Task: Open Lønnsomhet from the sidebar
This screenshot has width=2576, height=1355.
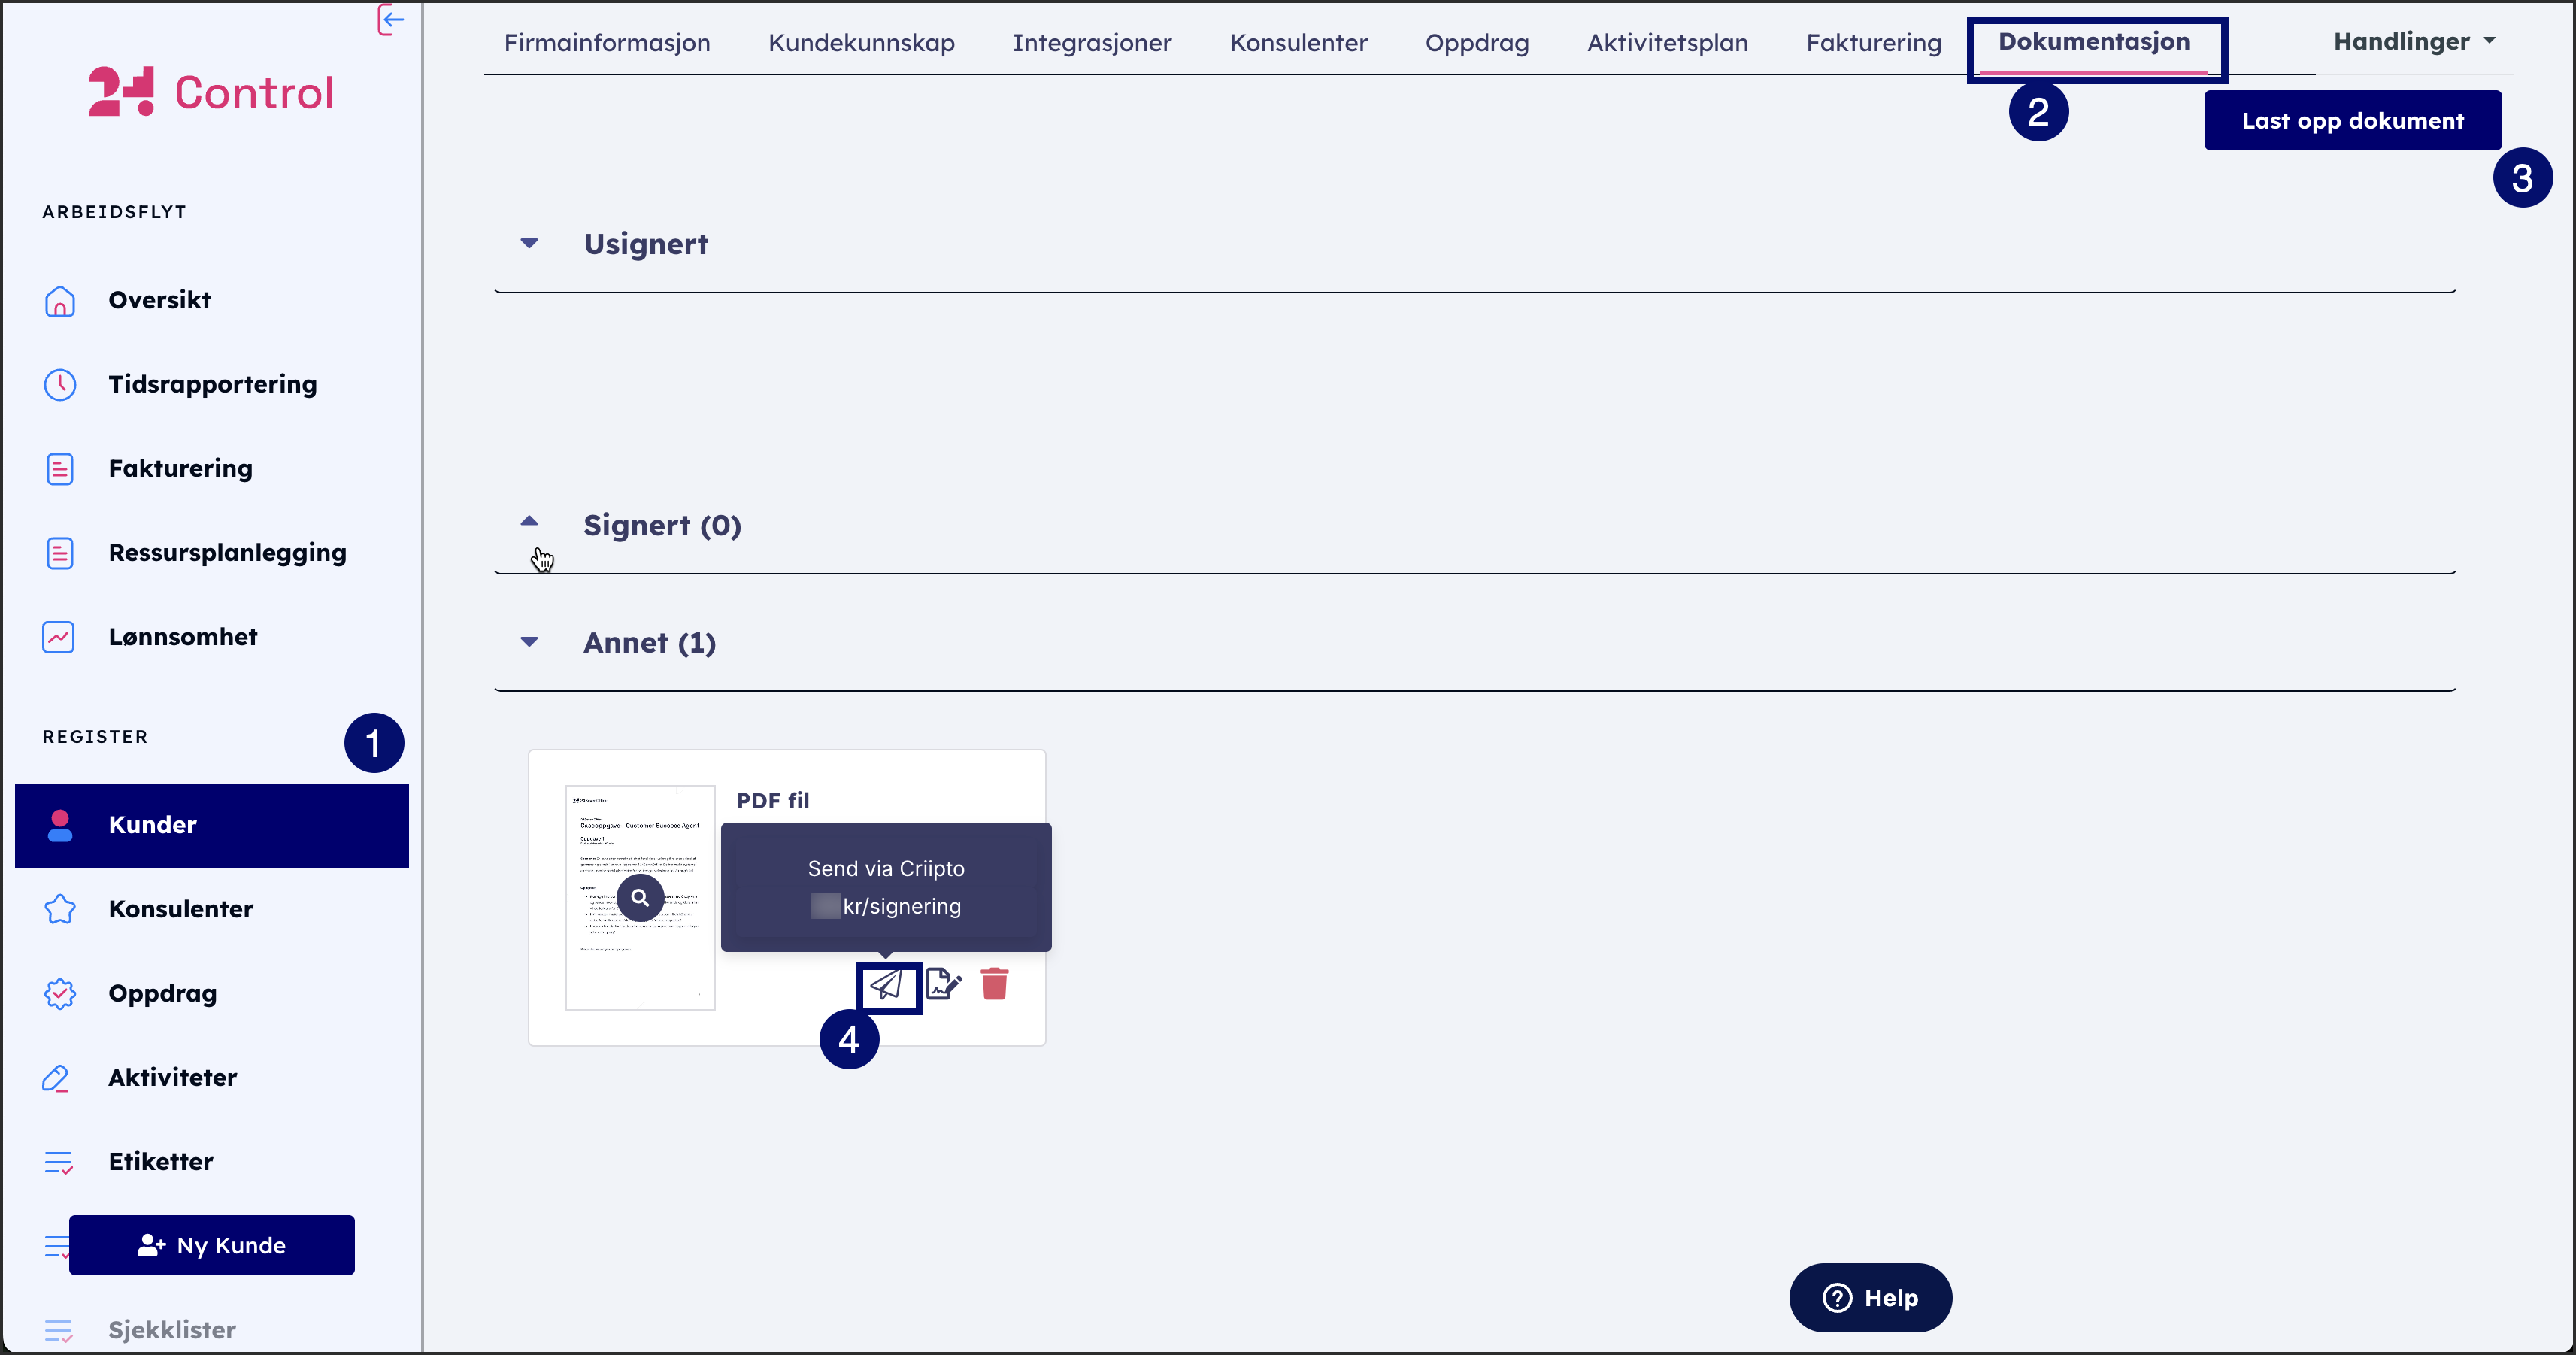Action: coord(183,637)
